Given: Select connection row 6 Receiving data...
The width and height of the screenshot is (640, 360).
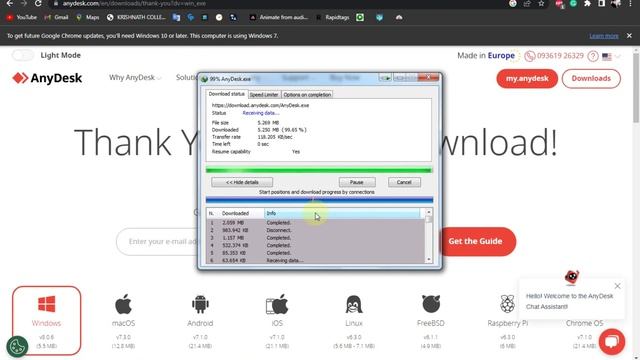Looking at the screenshot, I should coord(316,260).
